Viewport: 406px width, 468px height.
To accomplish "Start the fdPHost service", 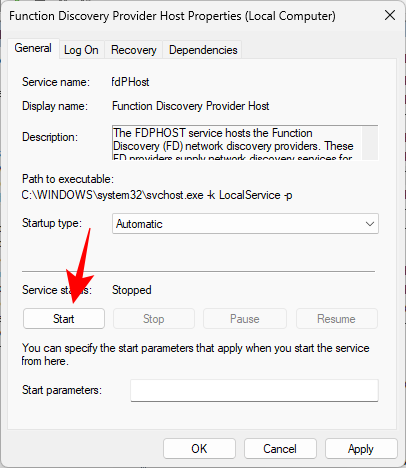I will coord(64,319).
